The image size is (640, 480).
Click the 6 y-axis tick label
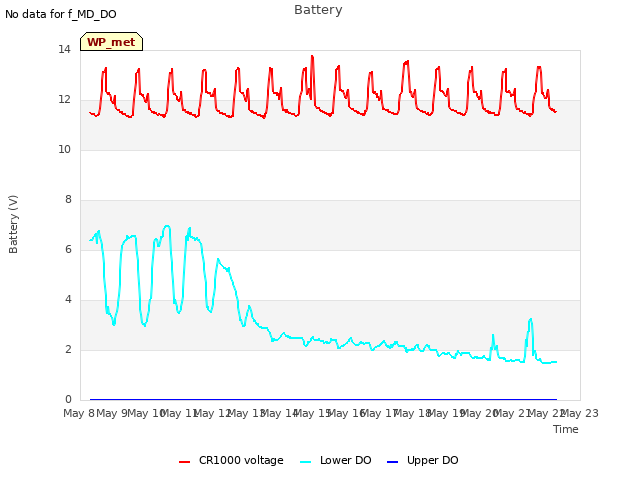click(x=68, y=249)
